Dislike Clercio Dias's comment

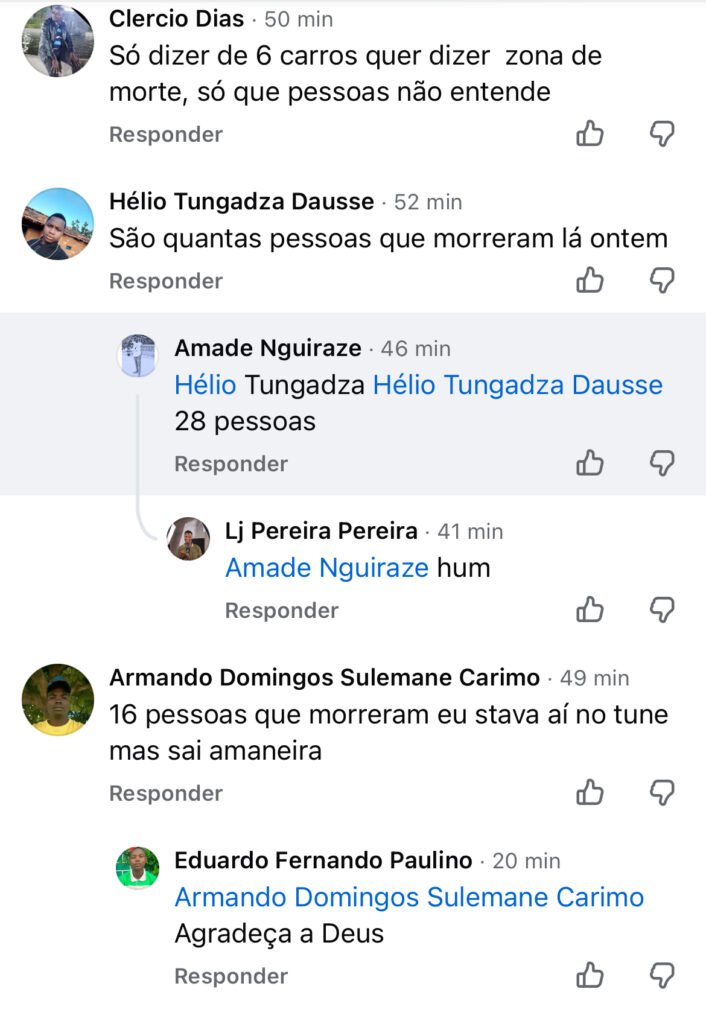click(x=662, y=134)
